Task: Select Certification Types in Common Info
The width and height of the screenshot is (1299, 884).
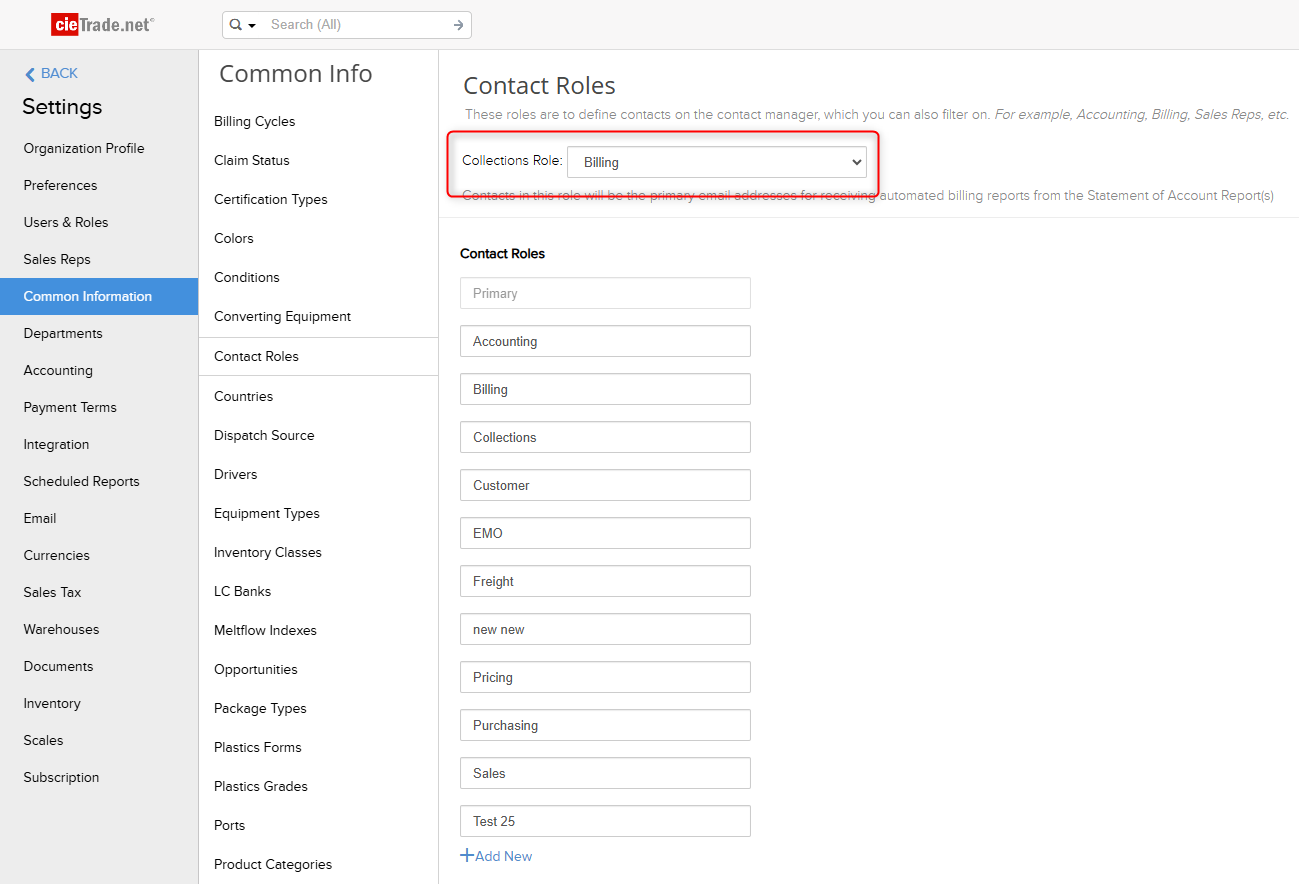Action: (271, 199)
